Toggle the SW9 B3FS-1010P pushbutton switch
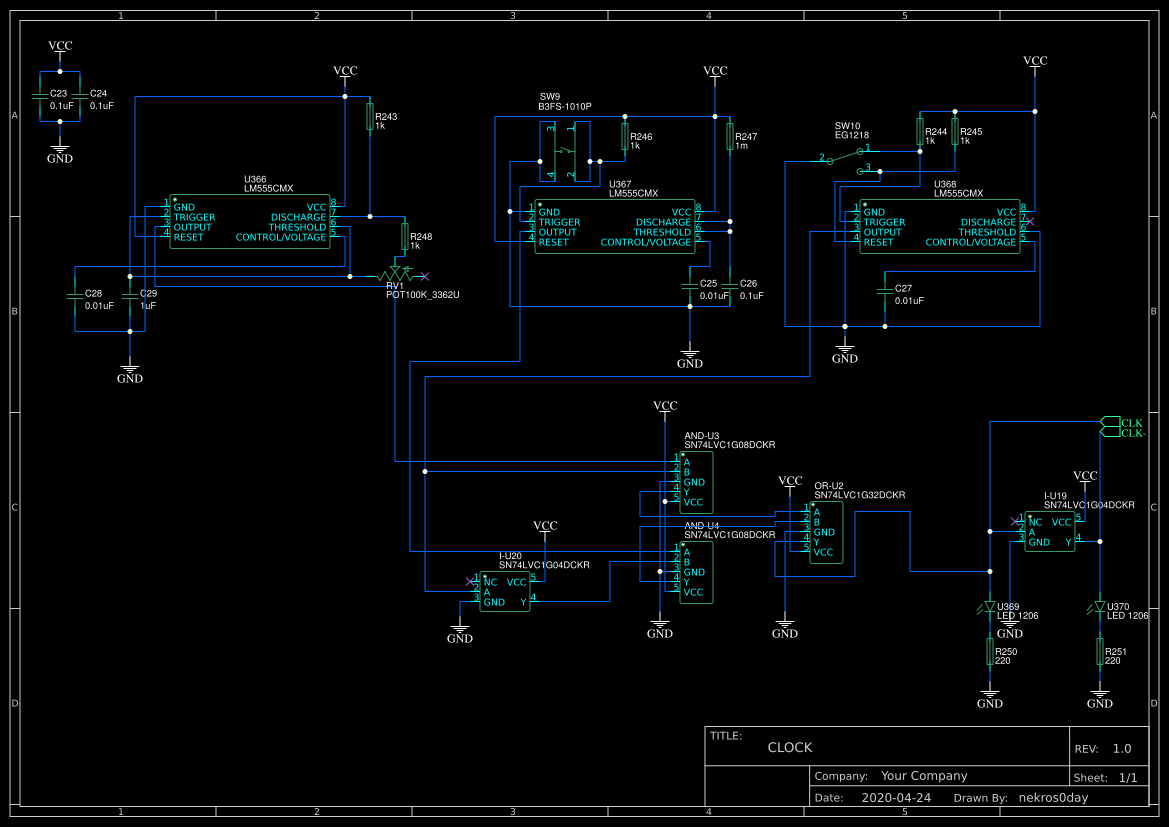Image resolution: width=1169 pixels, height=827 pixels. (565, 150)
